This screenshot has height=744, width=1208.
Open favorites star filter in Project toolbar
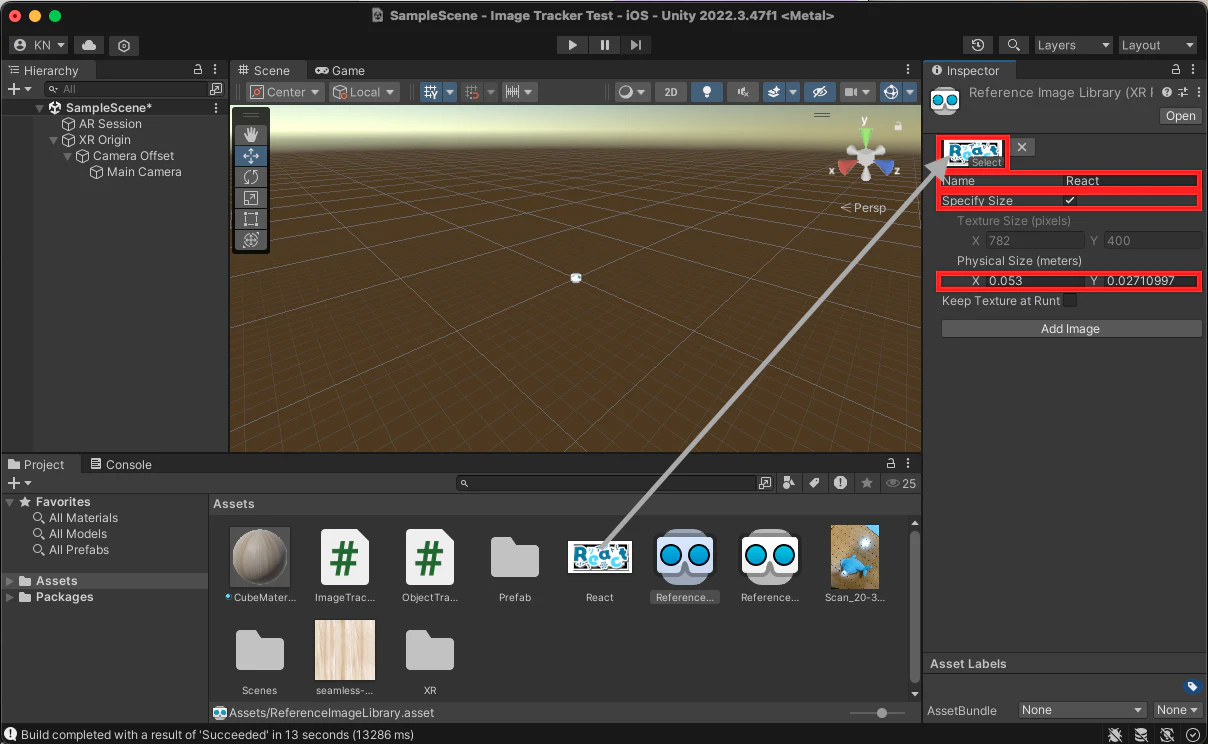[x=867, y=483]
